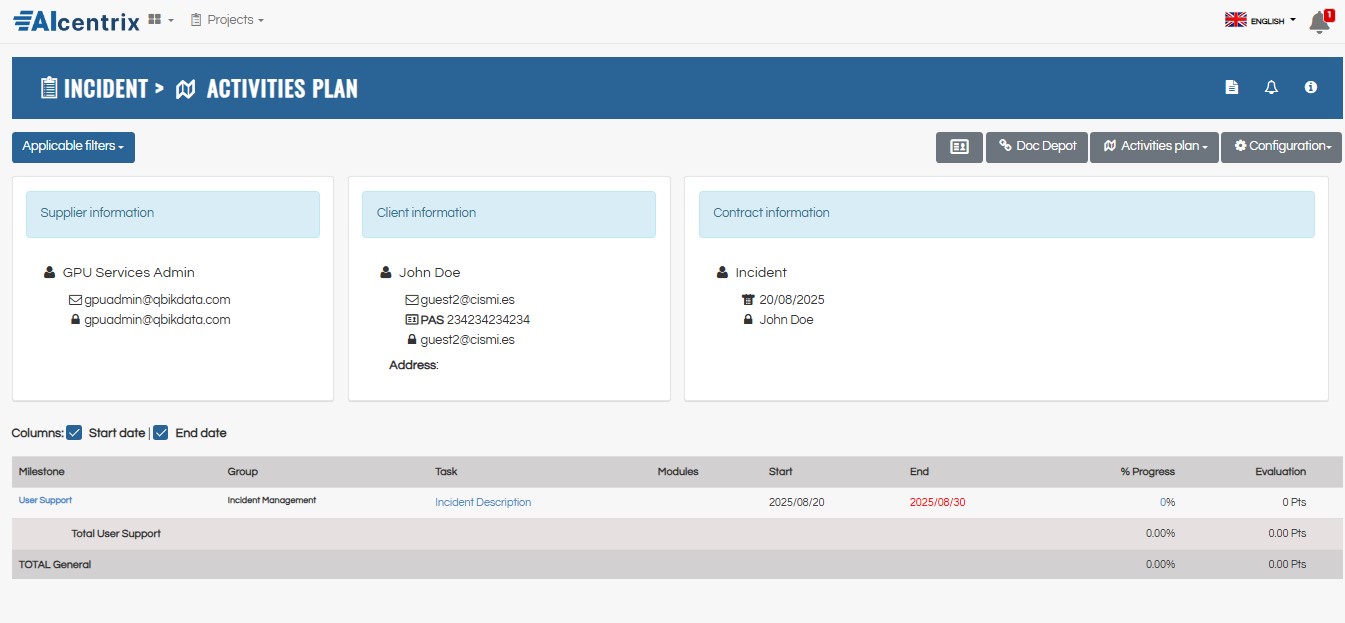The image size is (1345, 623).
Task: Open the ENGLISH language menu
Action: pos(1270,21)
